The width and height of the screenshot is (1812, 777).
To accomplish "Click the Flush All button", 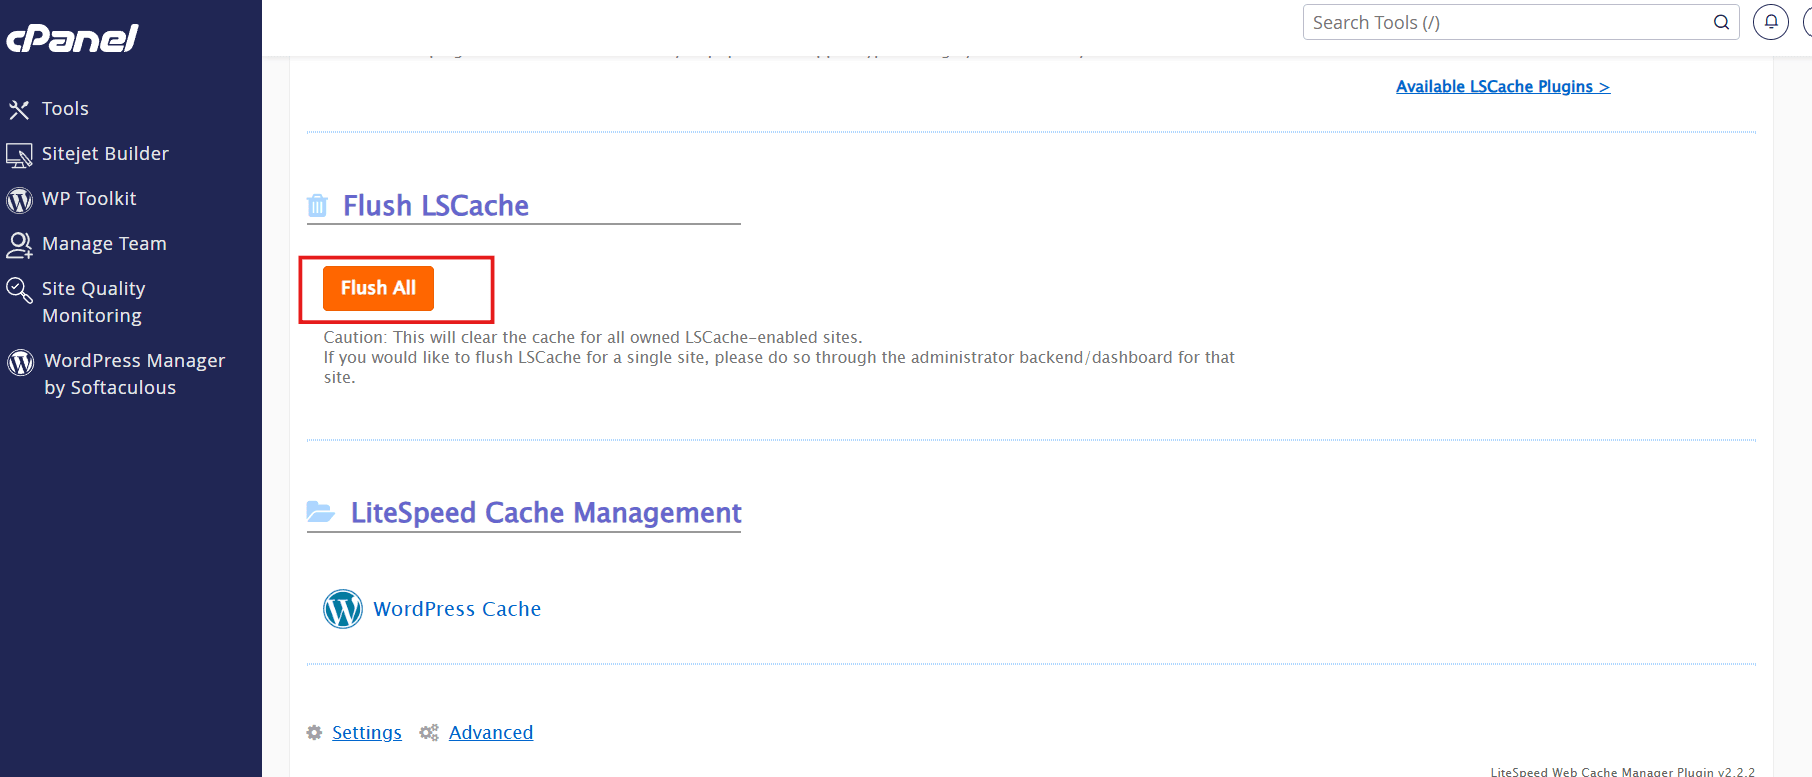I will pos(378,288).
